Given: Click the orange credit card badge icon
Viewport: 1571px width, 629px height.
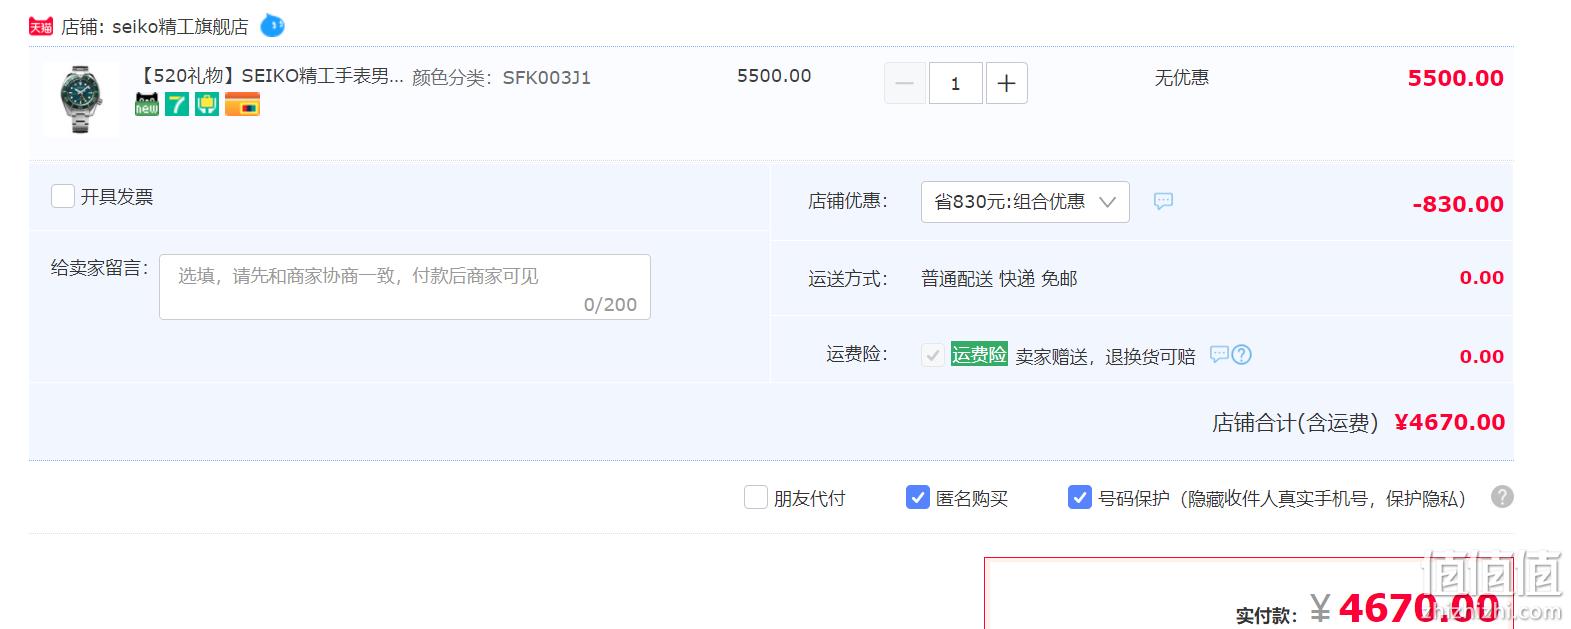Looking at the screenshot, I should click(242, 104).
